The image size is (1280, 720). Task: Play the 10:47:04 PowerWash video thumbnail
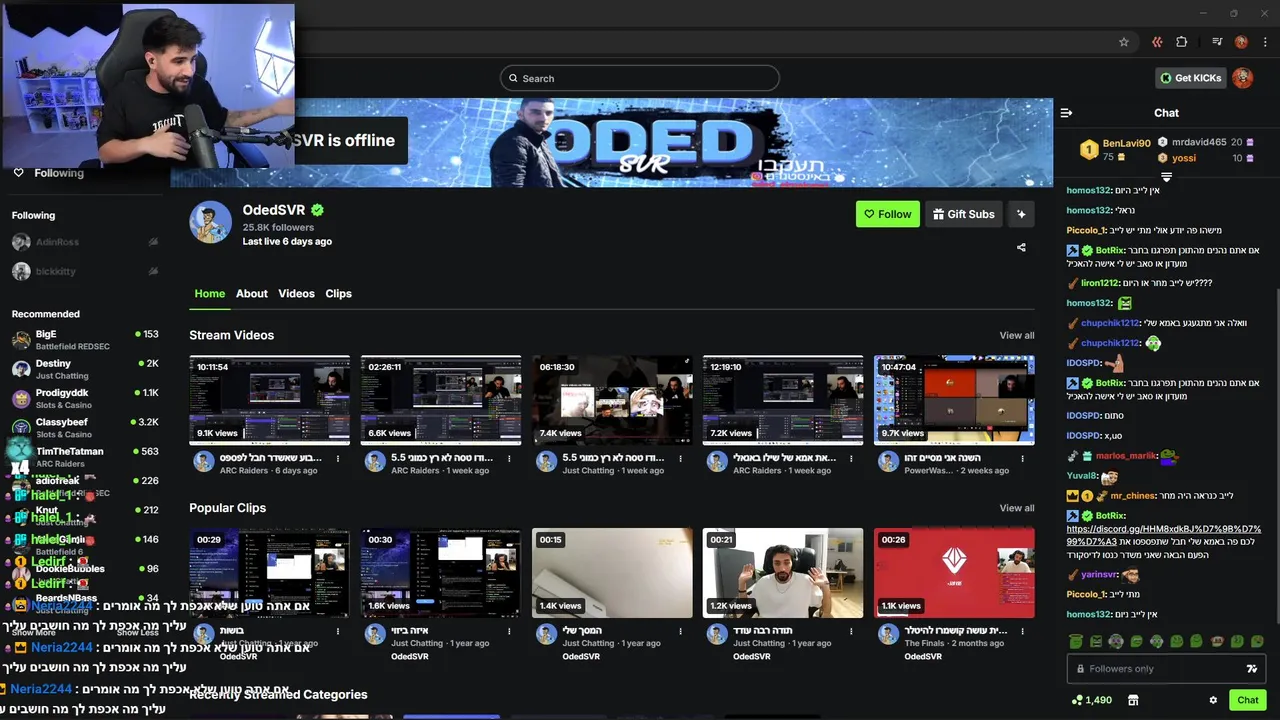click(x=954, y=400)
